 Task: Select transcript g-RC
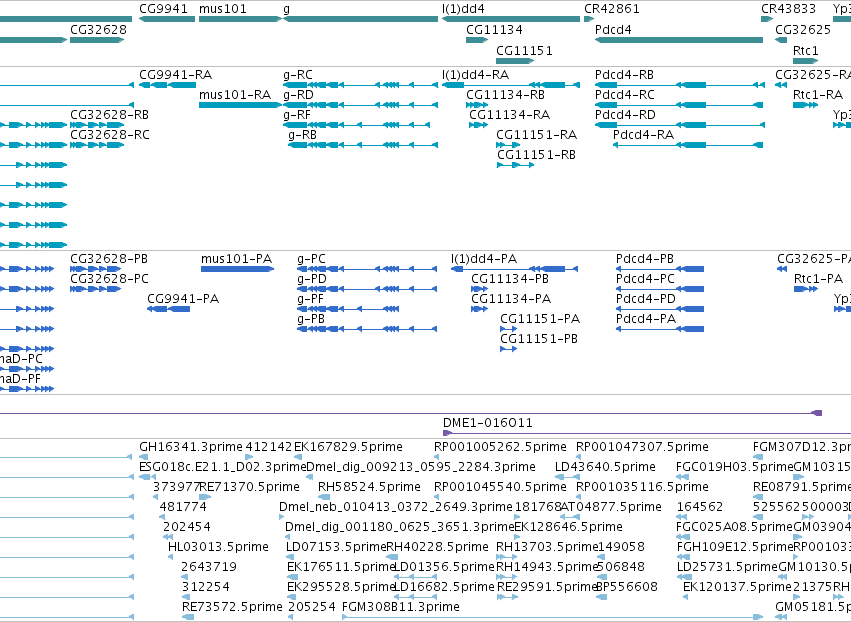point(298,75)
